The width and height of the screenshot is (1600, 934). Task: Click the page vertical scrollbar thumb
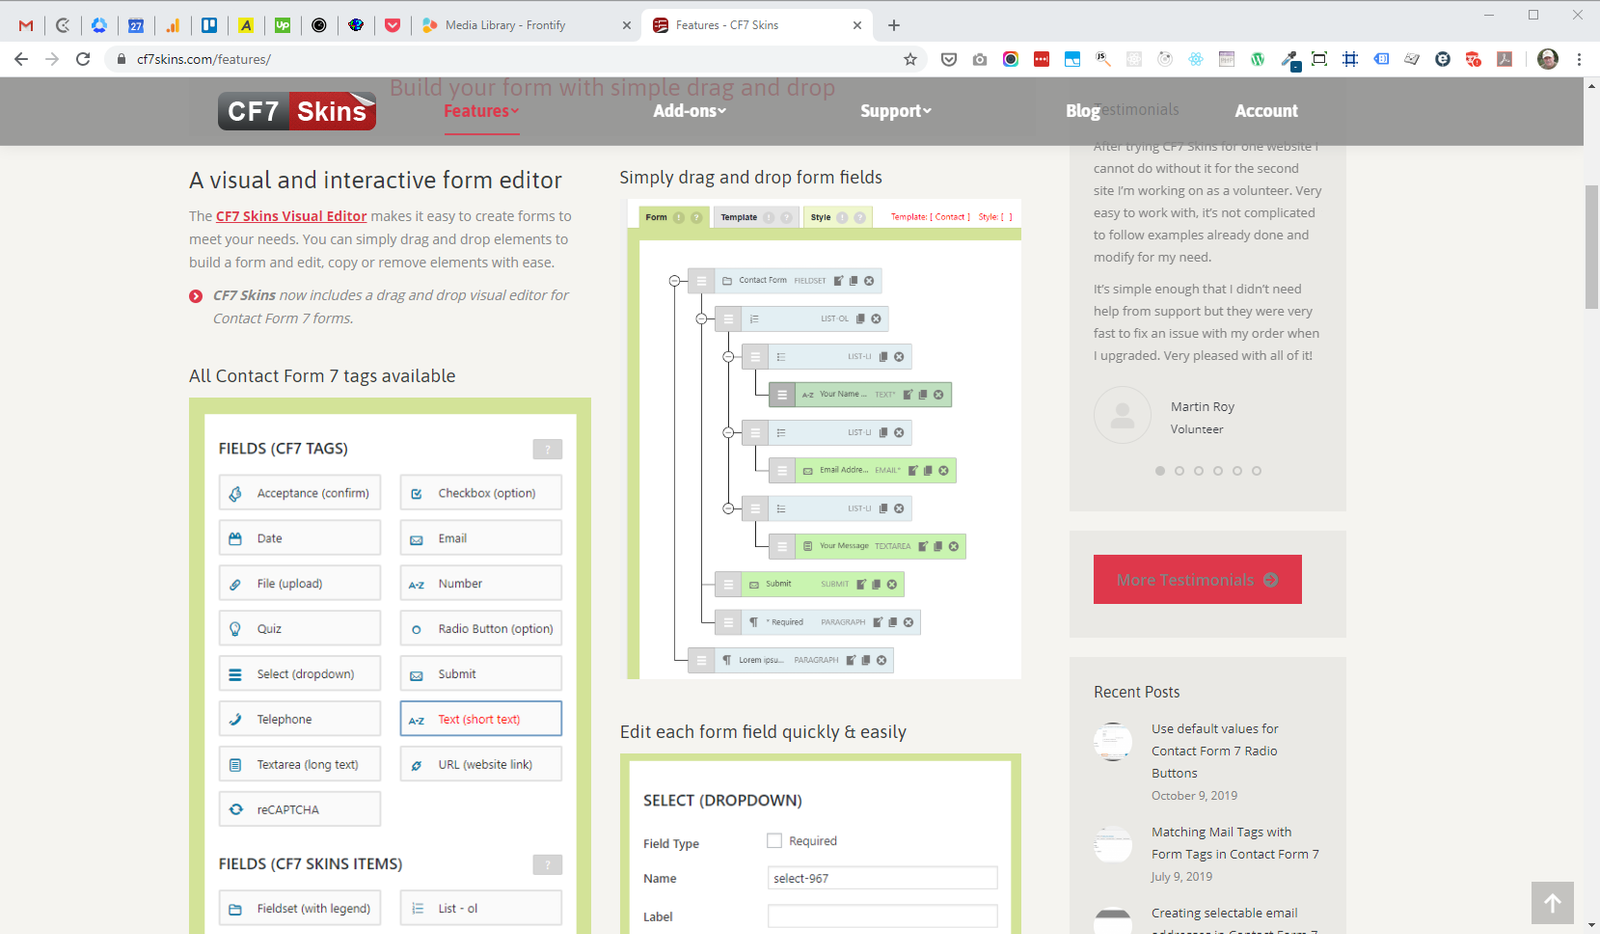point(1591,247)
